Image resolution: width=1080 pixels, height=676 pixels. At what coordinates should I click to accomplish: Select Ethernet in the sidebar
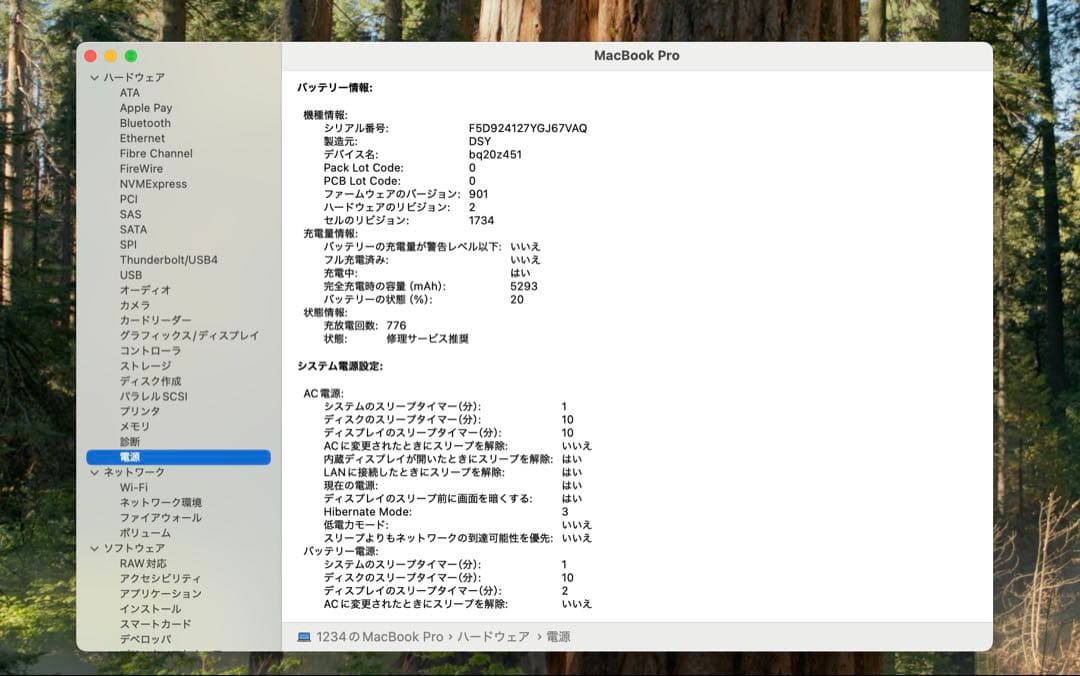point(142,139)
